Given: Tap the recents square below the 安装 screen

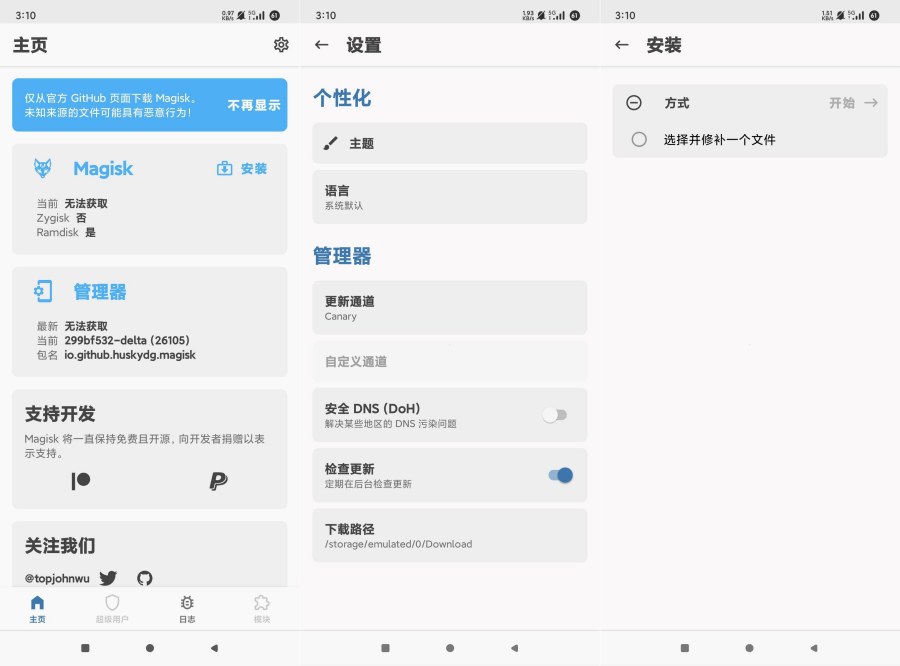Looking at the screenshot, I should click(685, 648).
